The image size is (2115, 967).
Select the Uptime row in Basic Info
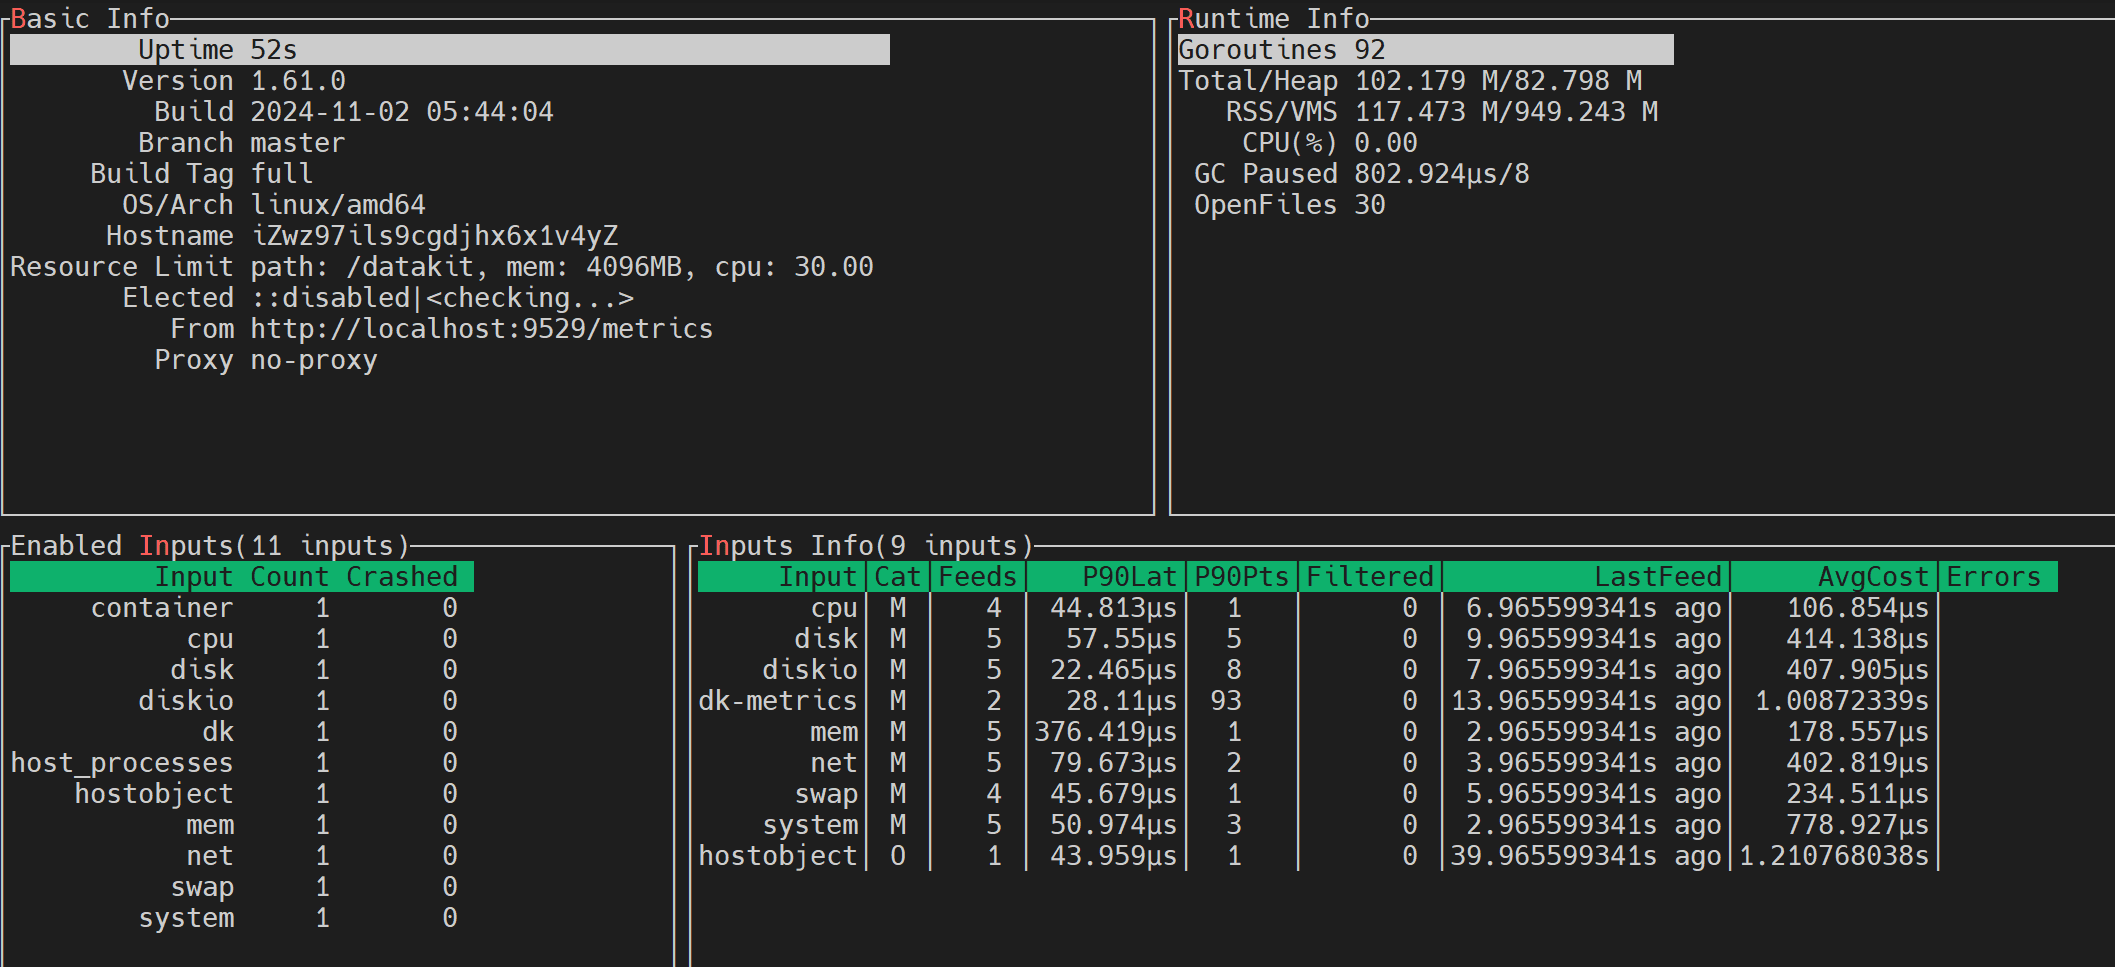pyautogui.click(x=449, y=50)
